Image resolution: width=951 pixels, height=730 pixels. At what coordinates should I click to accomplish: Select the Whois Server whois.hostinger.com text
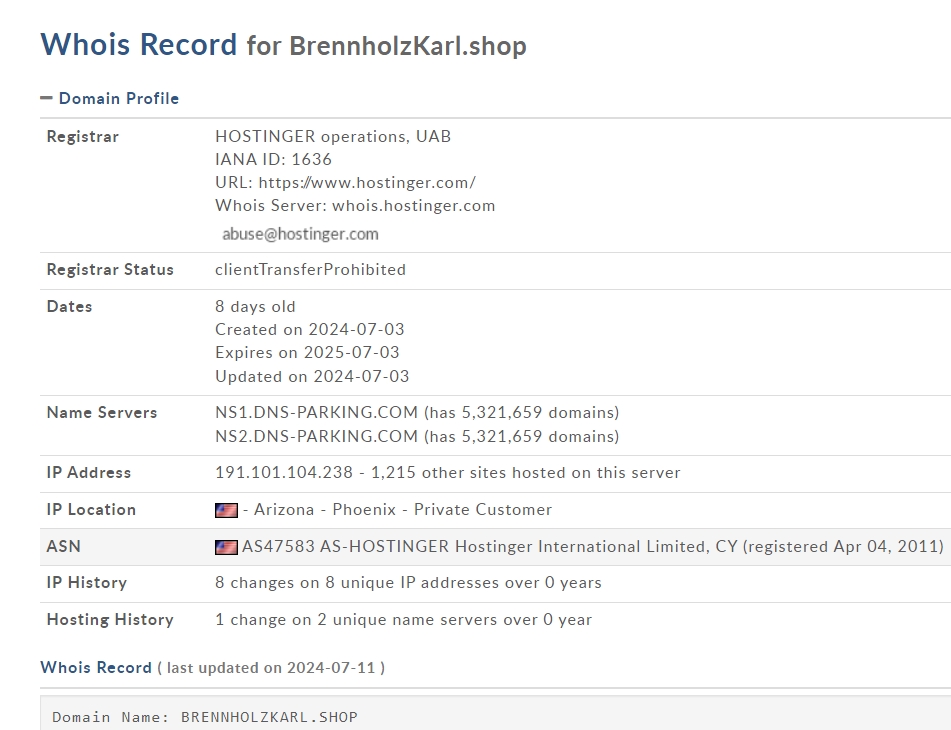tap(355, 206)
